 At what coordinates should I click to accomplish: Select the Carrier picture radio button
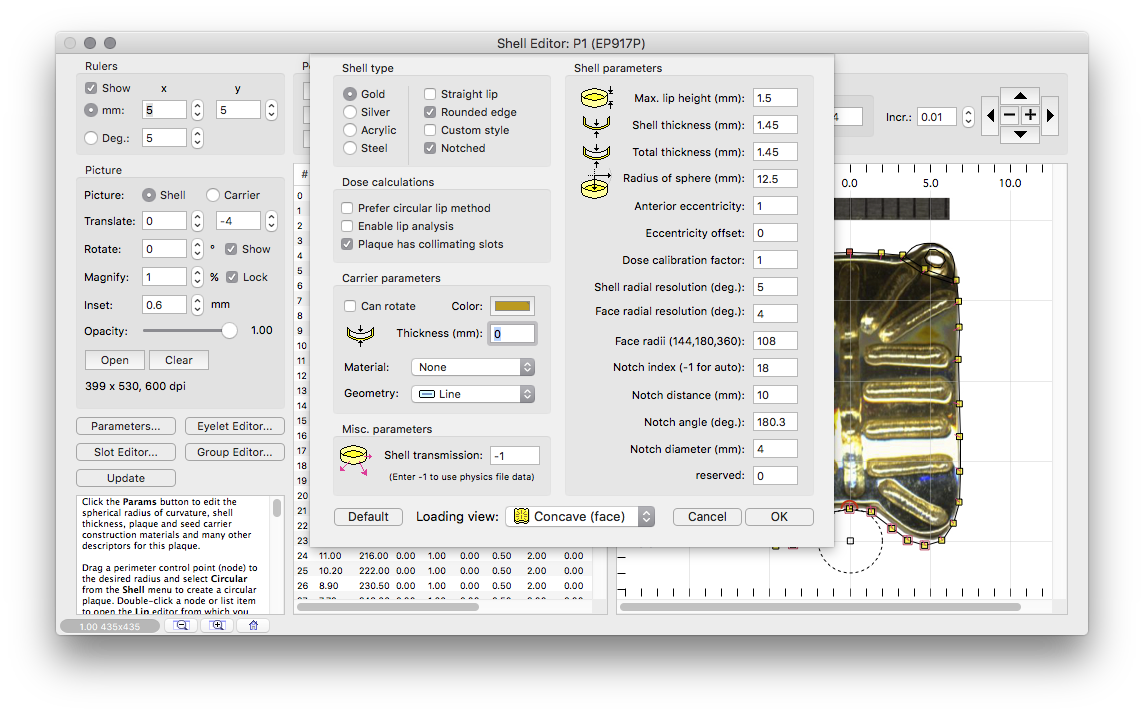(x=213, y=196)
